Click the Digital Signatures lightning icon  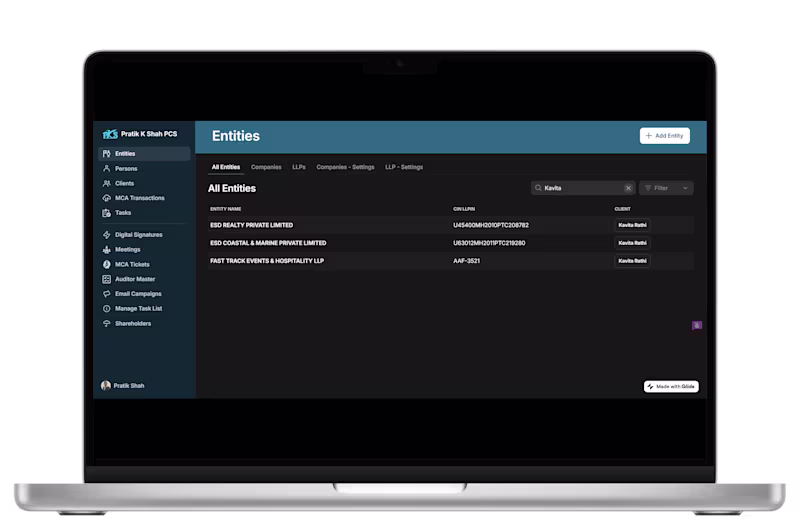(107, 235)
